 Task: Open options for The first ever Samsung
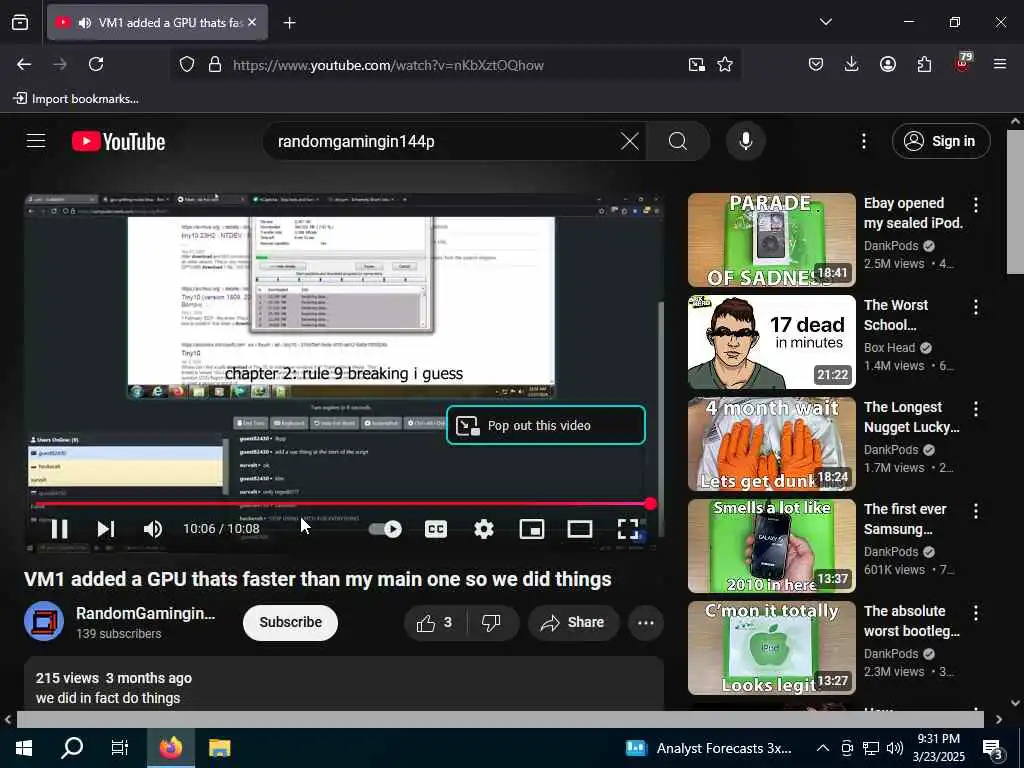click(976, 511)
